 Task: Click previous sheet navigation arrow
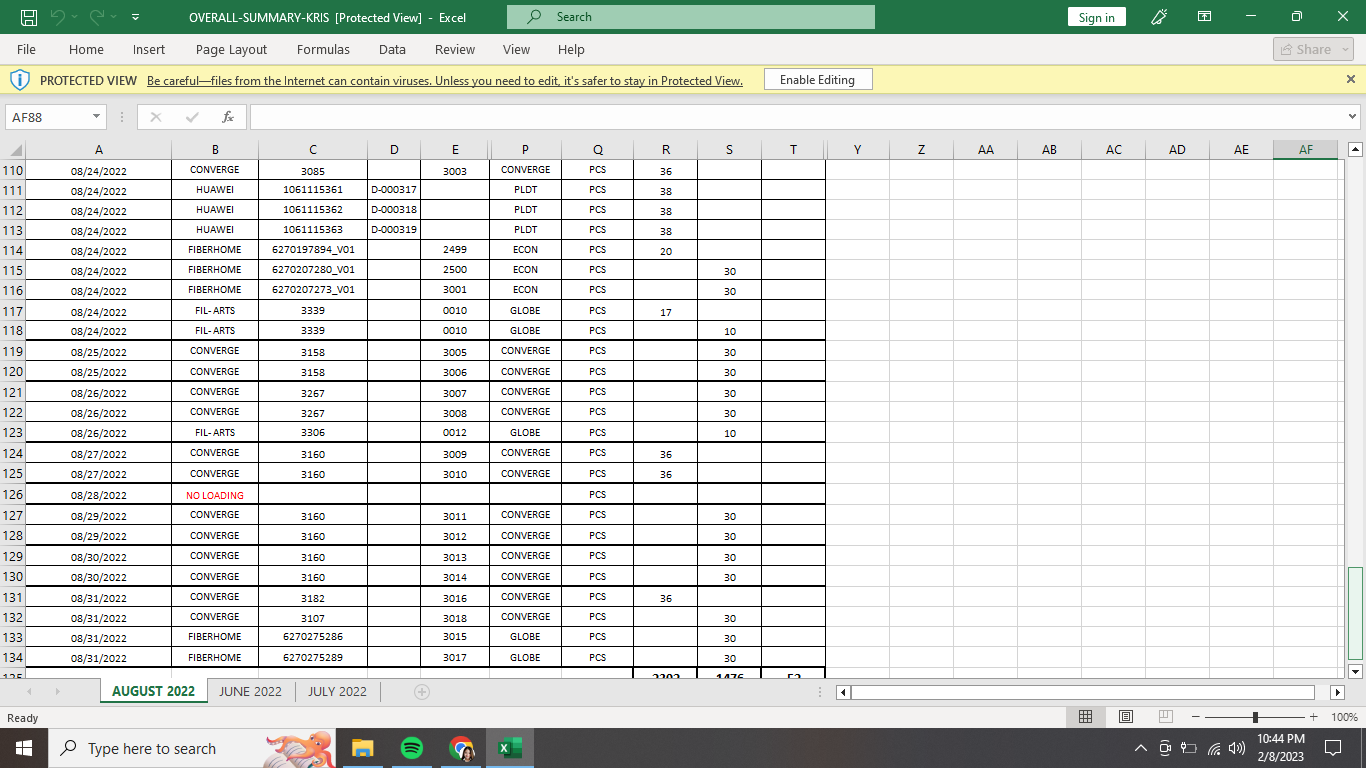tap(29, 692)
